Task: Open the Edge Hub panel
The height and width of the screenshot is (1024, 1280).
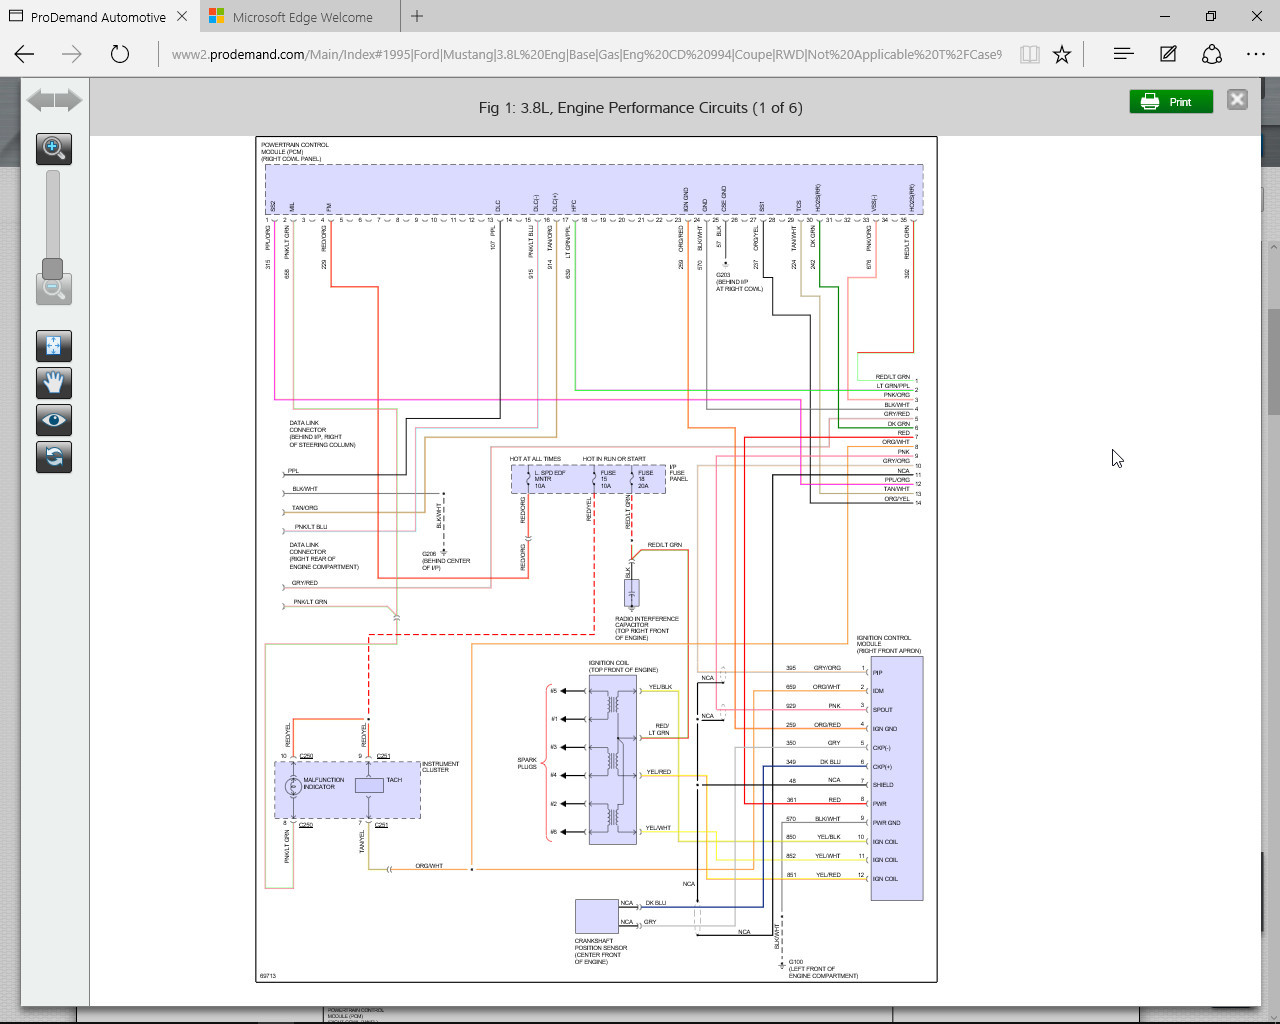Action: coord(1123,54)
